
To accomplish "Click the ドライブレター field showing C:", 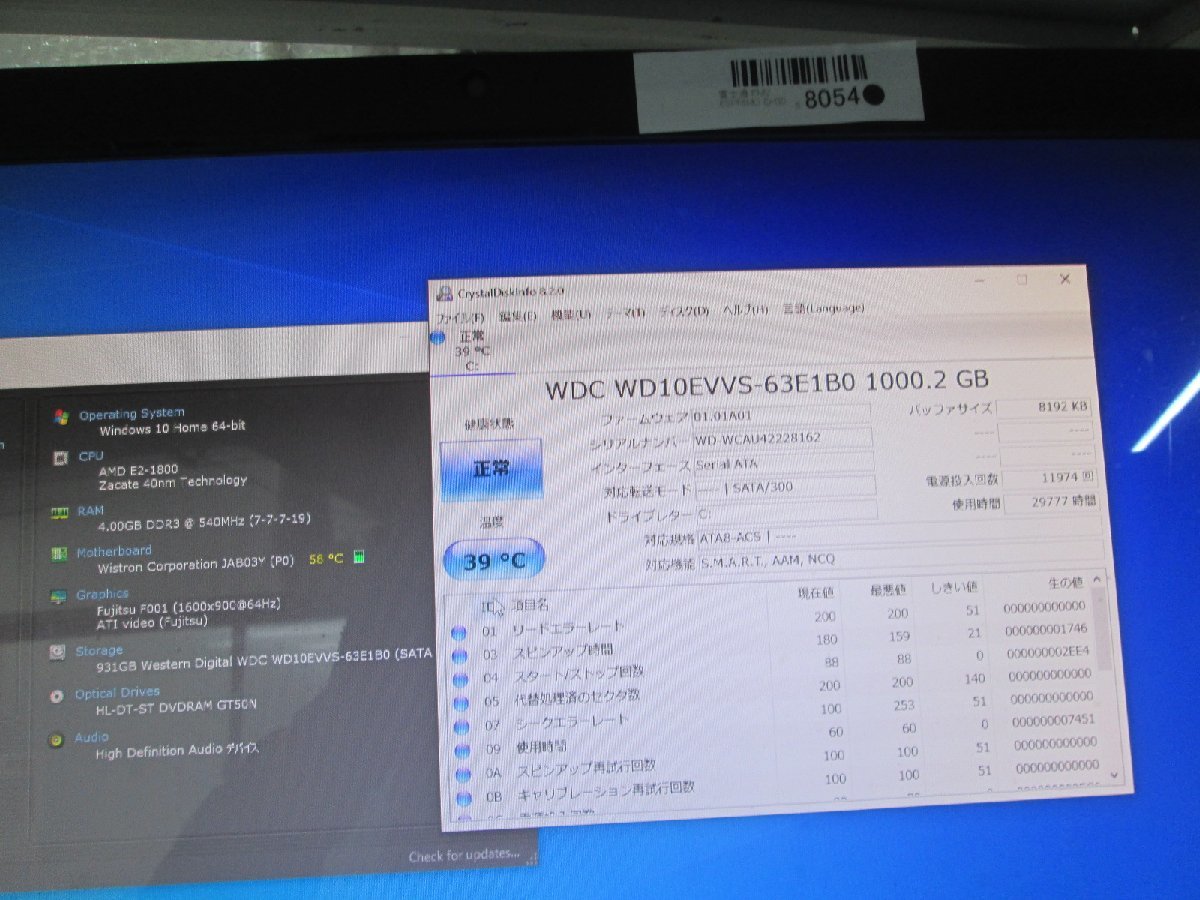I will click(x=786, y=512).
